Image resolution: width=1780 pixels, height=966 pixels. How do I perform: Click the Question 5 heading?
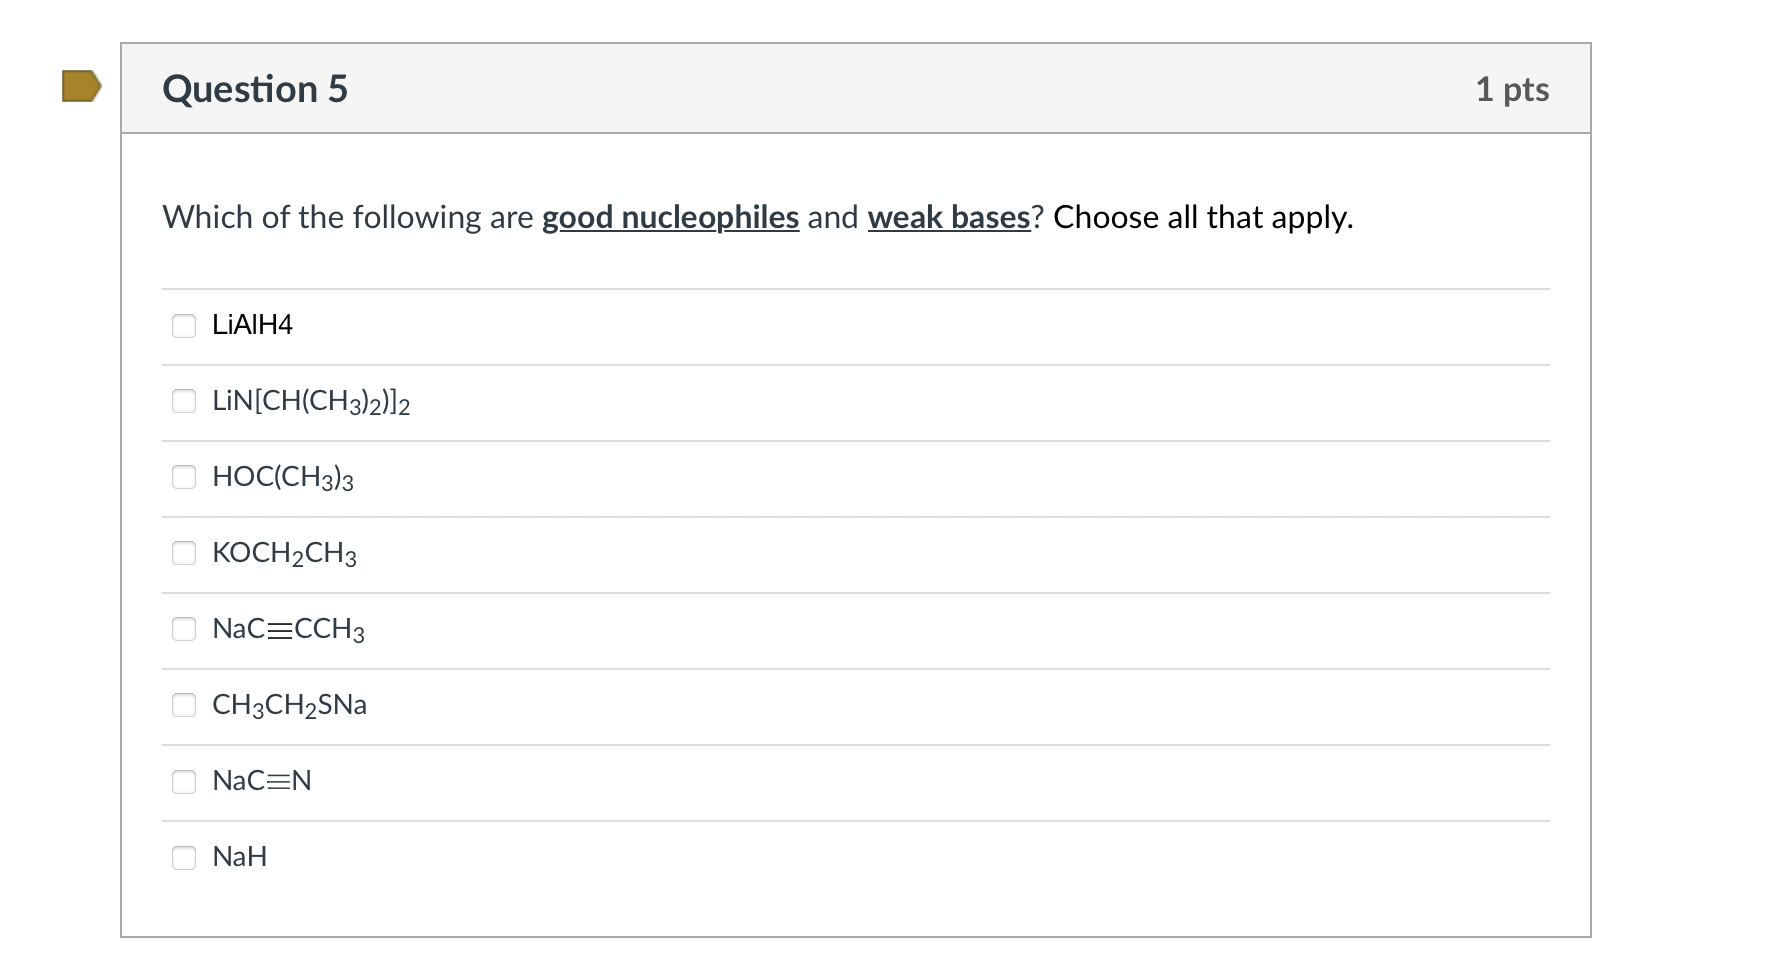pos(255,89)
